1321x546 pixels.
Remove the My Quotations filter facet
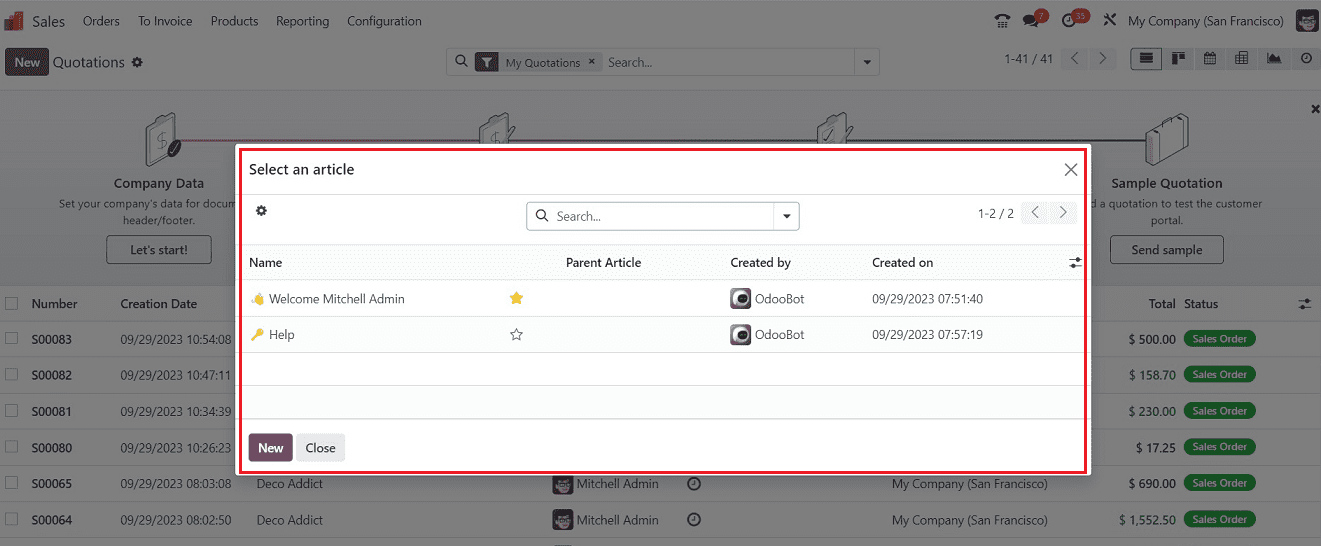tap(591, 62)
